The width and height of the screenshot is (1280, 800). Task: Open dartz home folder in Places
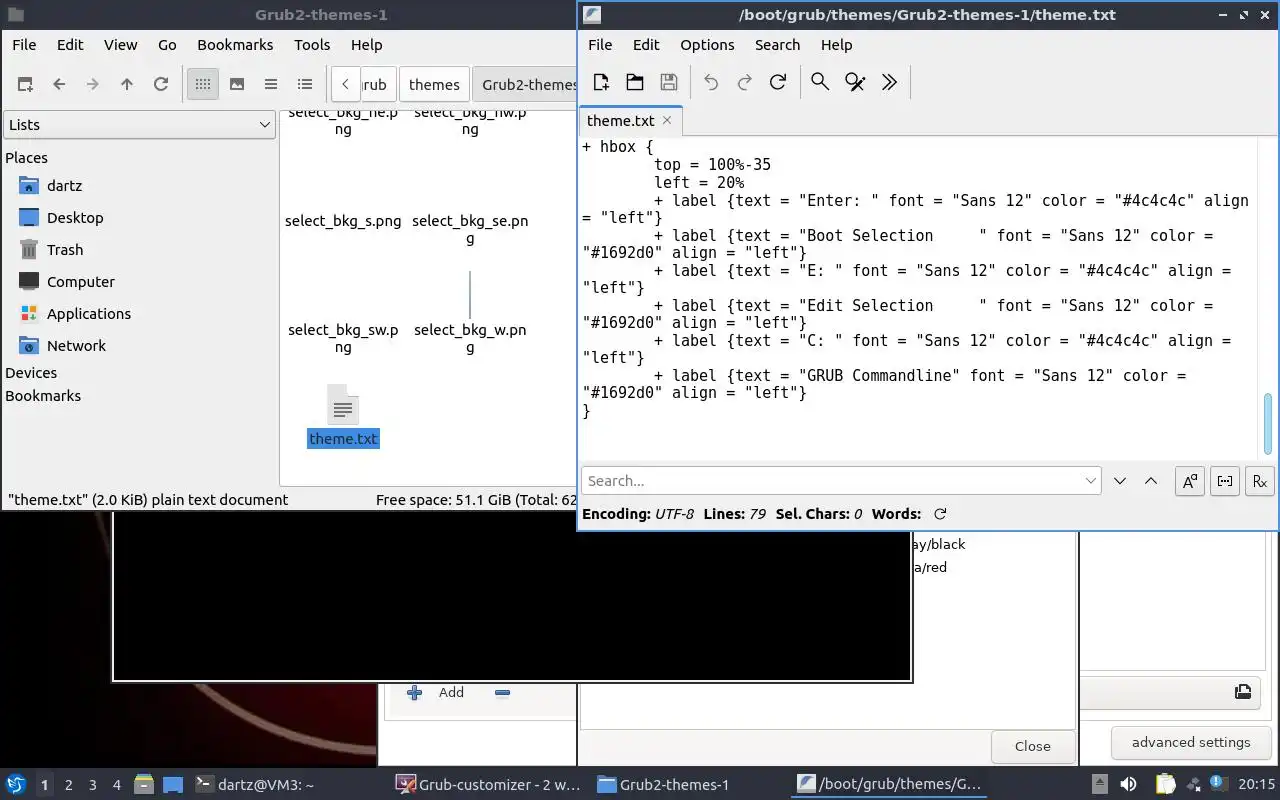64,186
